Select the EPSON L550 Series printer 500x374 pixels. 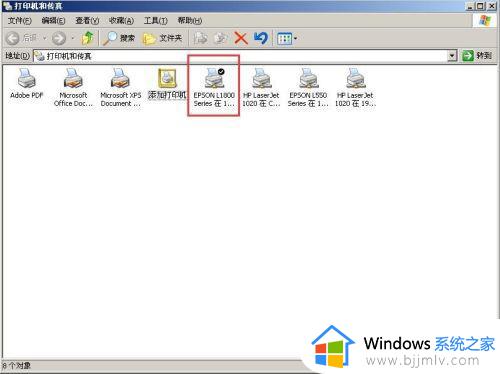[x=308, y=87]
